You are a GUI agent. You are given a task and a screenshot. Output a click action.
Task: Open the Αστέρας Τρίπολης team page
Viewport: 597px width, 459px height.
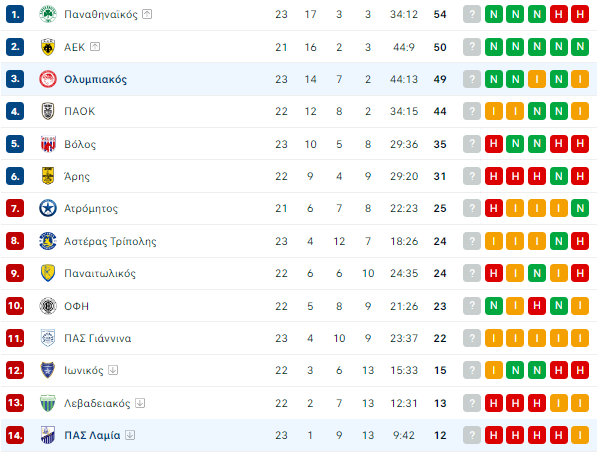[110, 241]
